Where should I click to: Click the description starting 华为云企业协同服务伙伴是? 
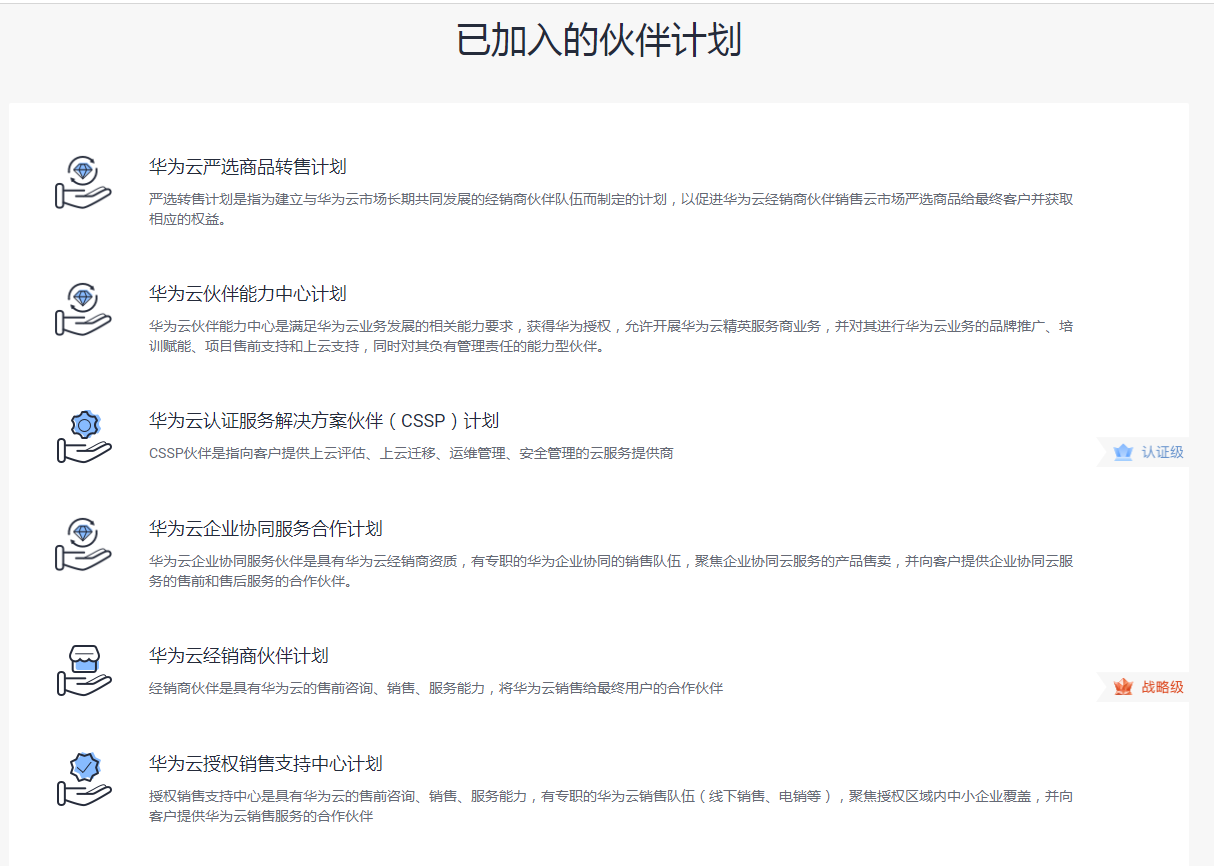(x=611, y=571)
